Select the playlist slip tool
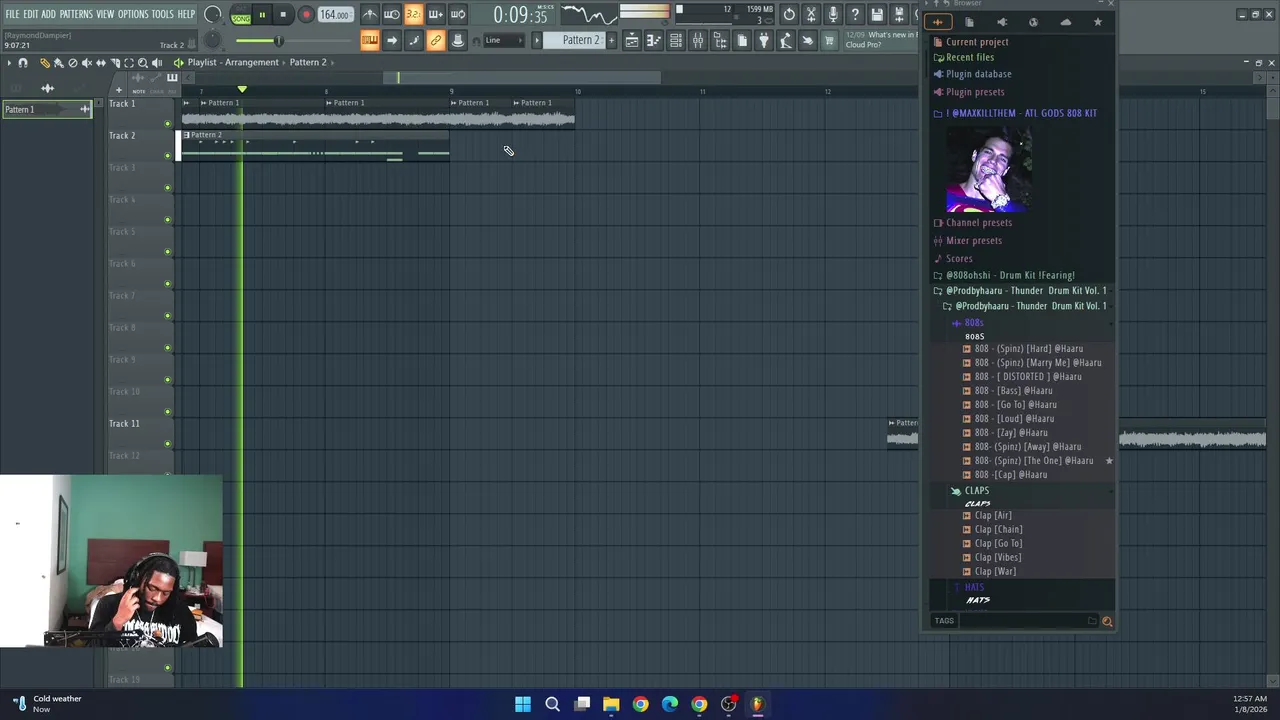Screen dimensions: 1280x720 [100, 63]
